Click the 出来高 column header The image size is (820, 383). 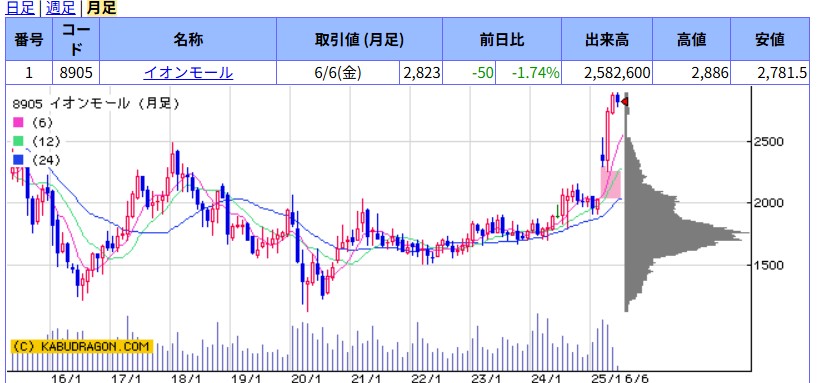pos(607,39)
